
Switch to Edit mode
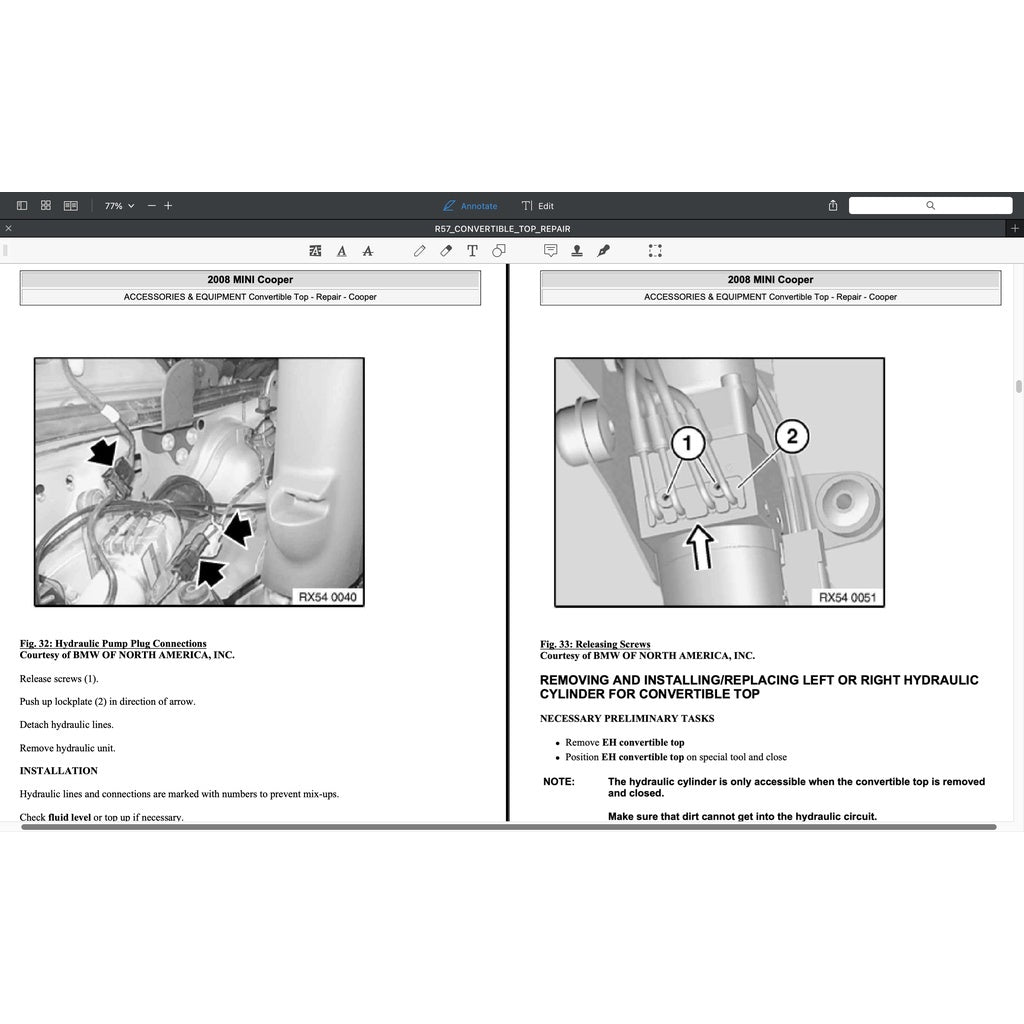tap(537, 206)
